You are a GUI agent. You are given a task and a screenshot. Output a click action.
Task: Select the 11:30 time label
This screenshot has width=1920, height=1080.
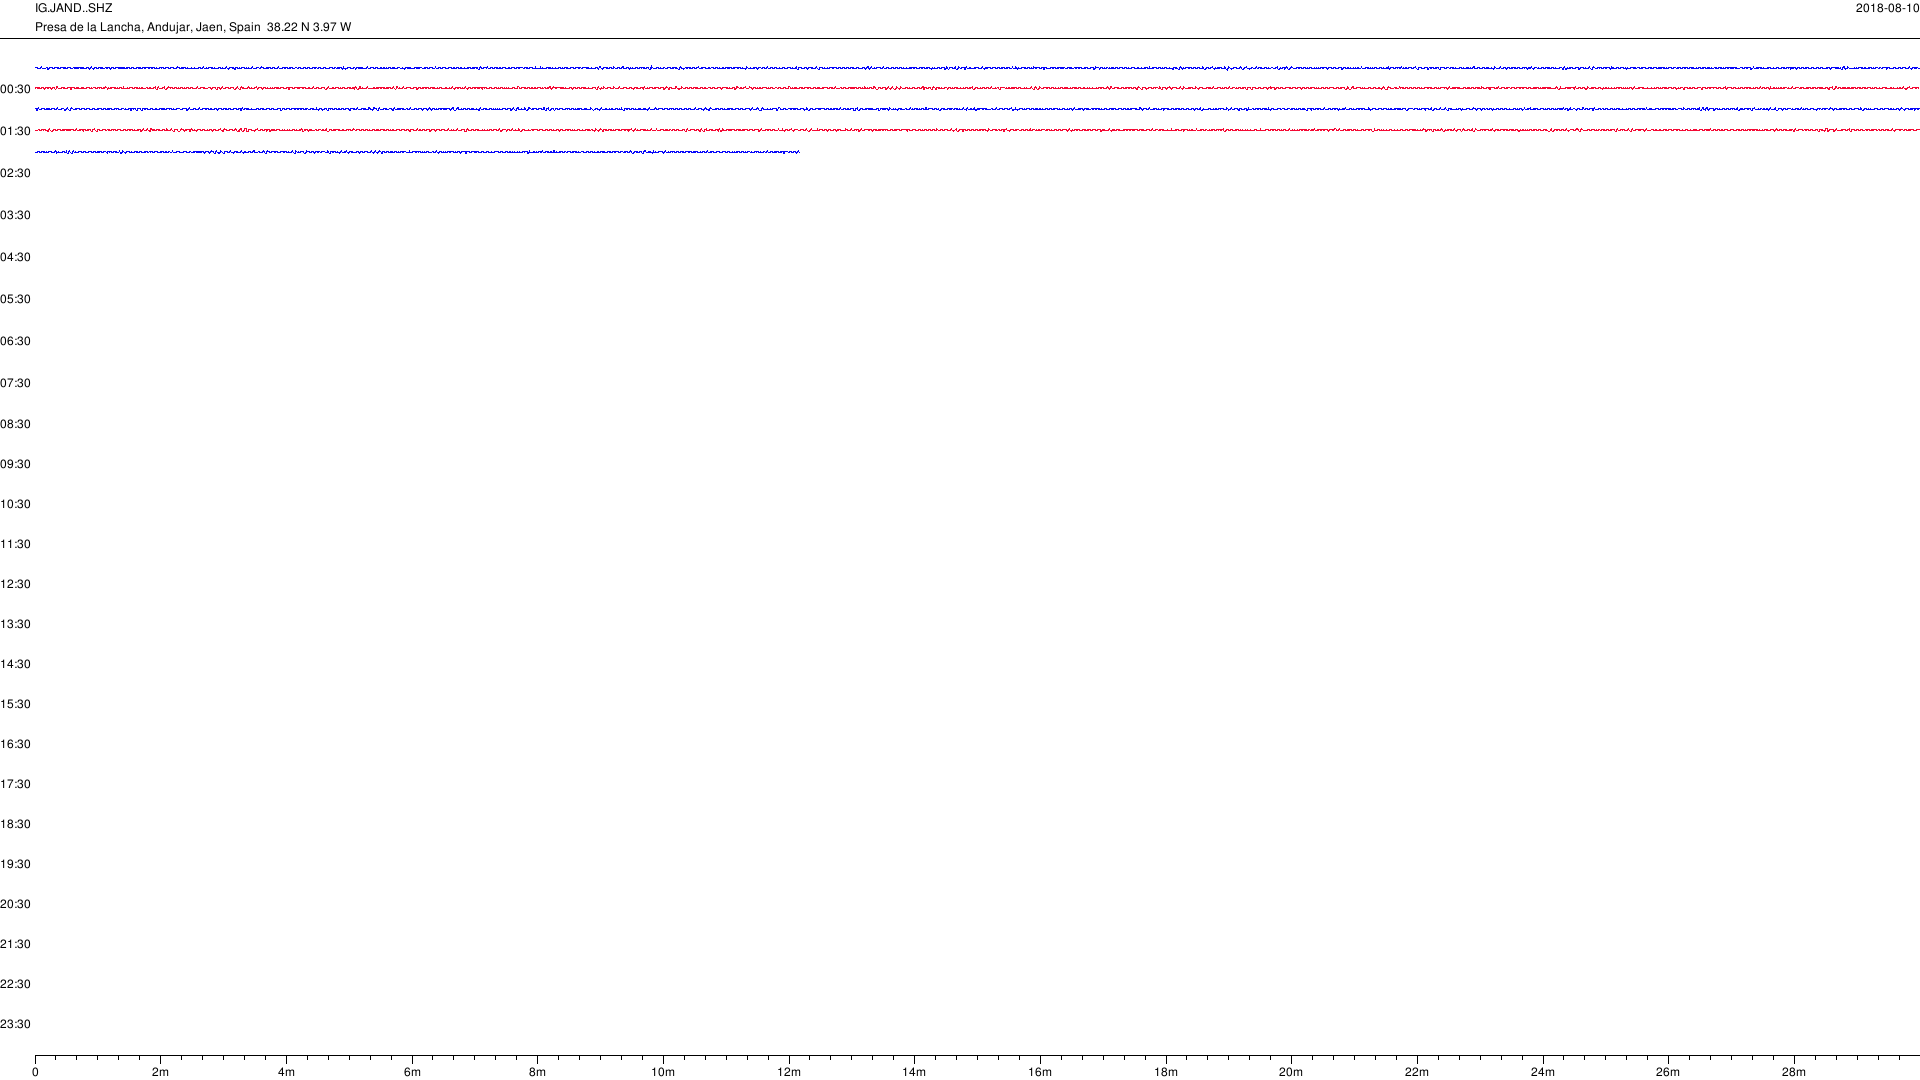(15, 544)
